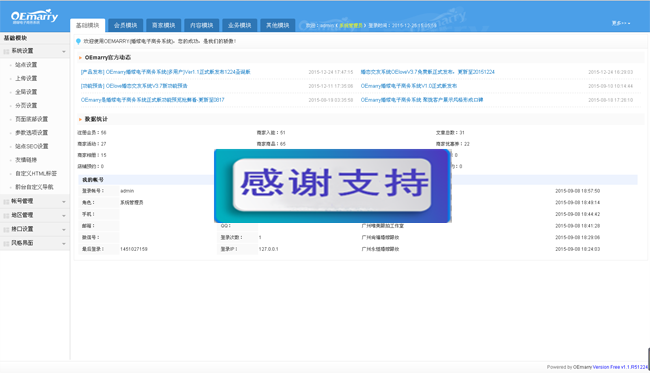Open the OEloveV3.7 免费版 release news link

(427, 72)
